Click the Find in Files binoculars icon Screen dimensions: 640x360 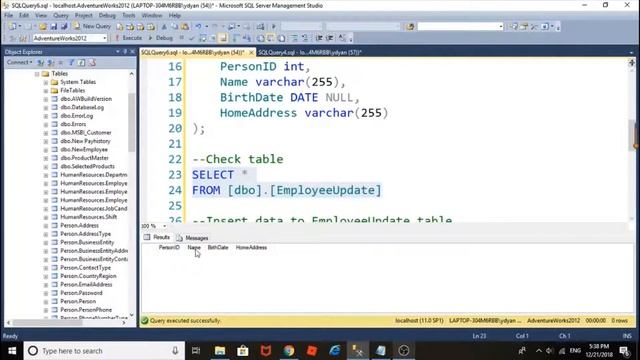point(410,27)
